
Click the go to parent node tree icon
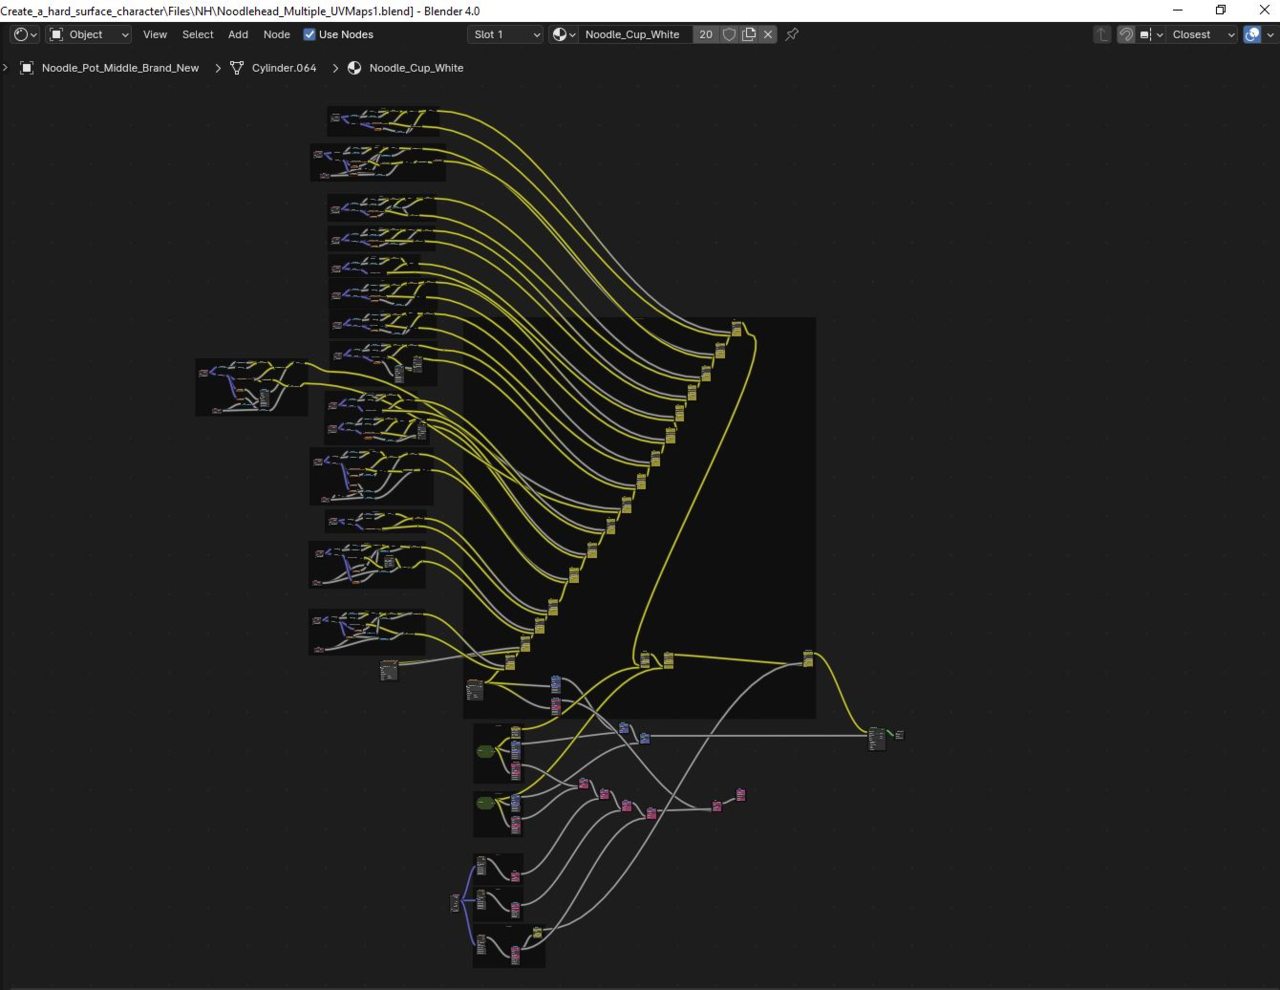tap(1102, 34)
